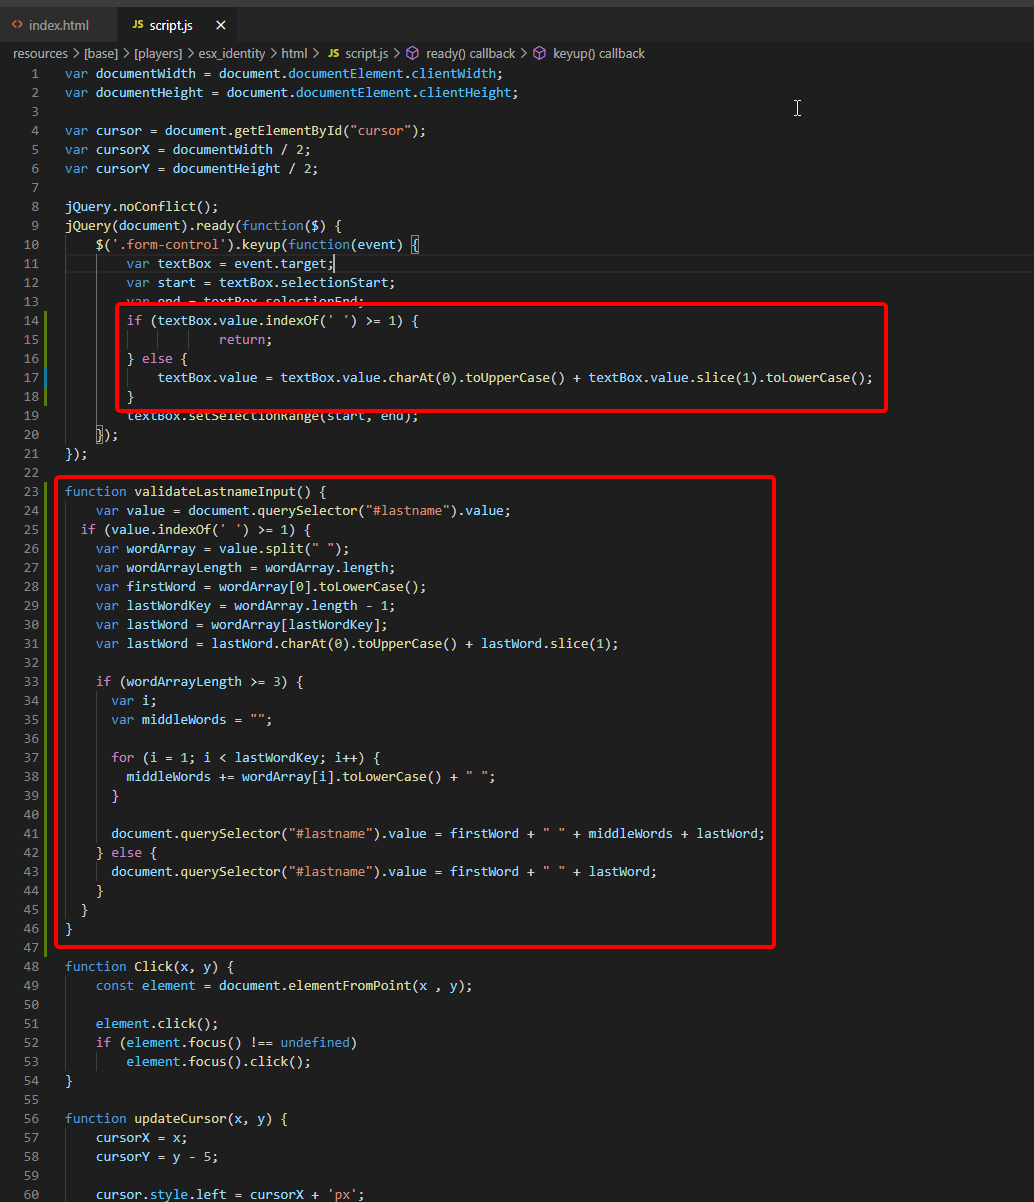Open the resources breadcrumb dropdown
1034x1202 pixels.
coord(40,53)
